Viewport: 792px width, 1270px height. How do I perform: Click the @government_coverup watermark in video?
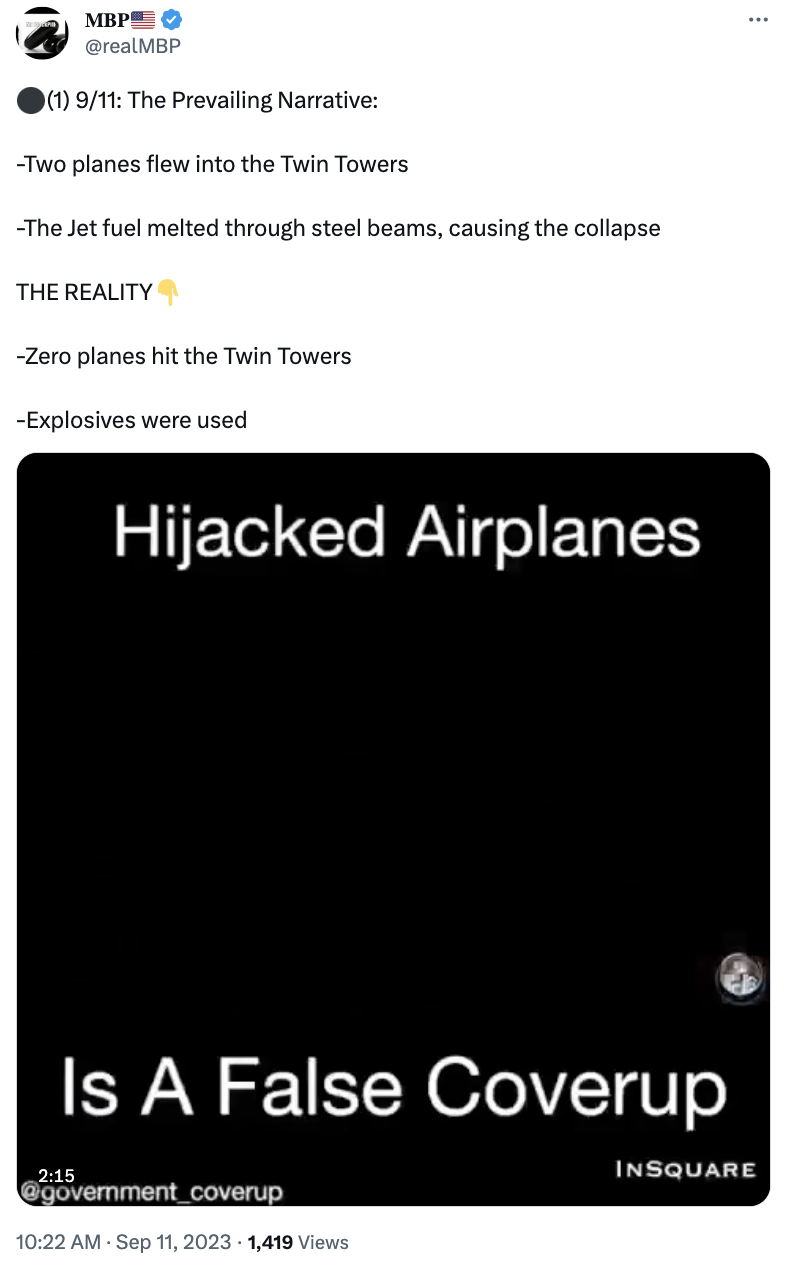151,1192
